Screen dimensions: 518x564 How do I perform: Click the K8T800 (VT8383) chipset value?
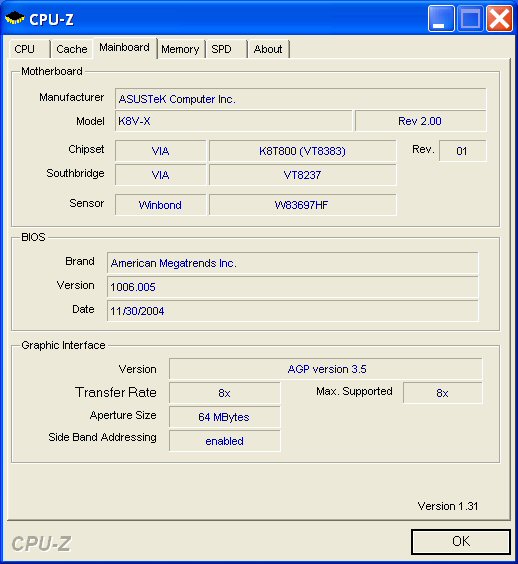[303, 151]
